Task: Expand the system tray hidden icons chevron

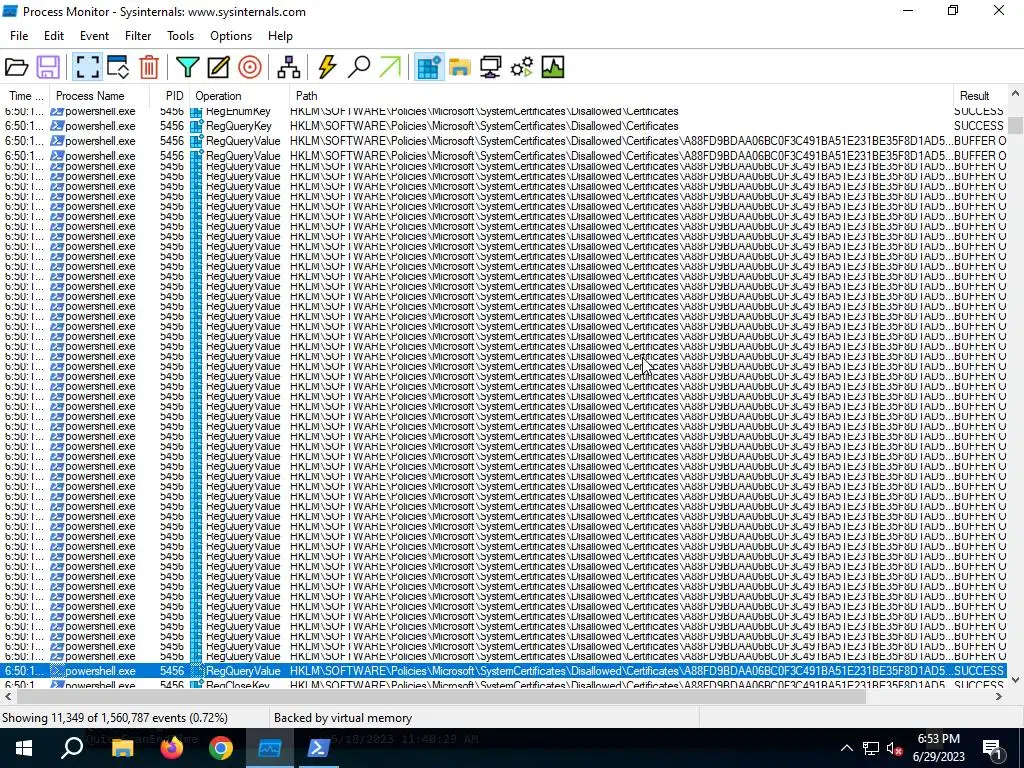Action: 846,748
